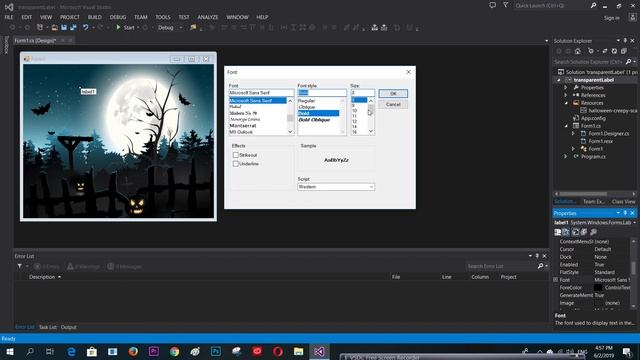This screenshot has width=640, height=360.
Task: Click the Home icon in Solution Explorer
Action: (578, 51)
